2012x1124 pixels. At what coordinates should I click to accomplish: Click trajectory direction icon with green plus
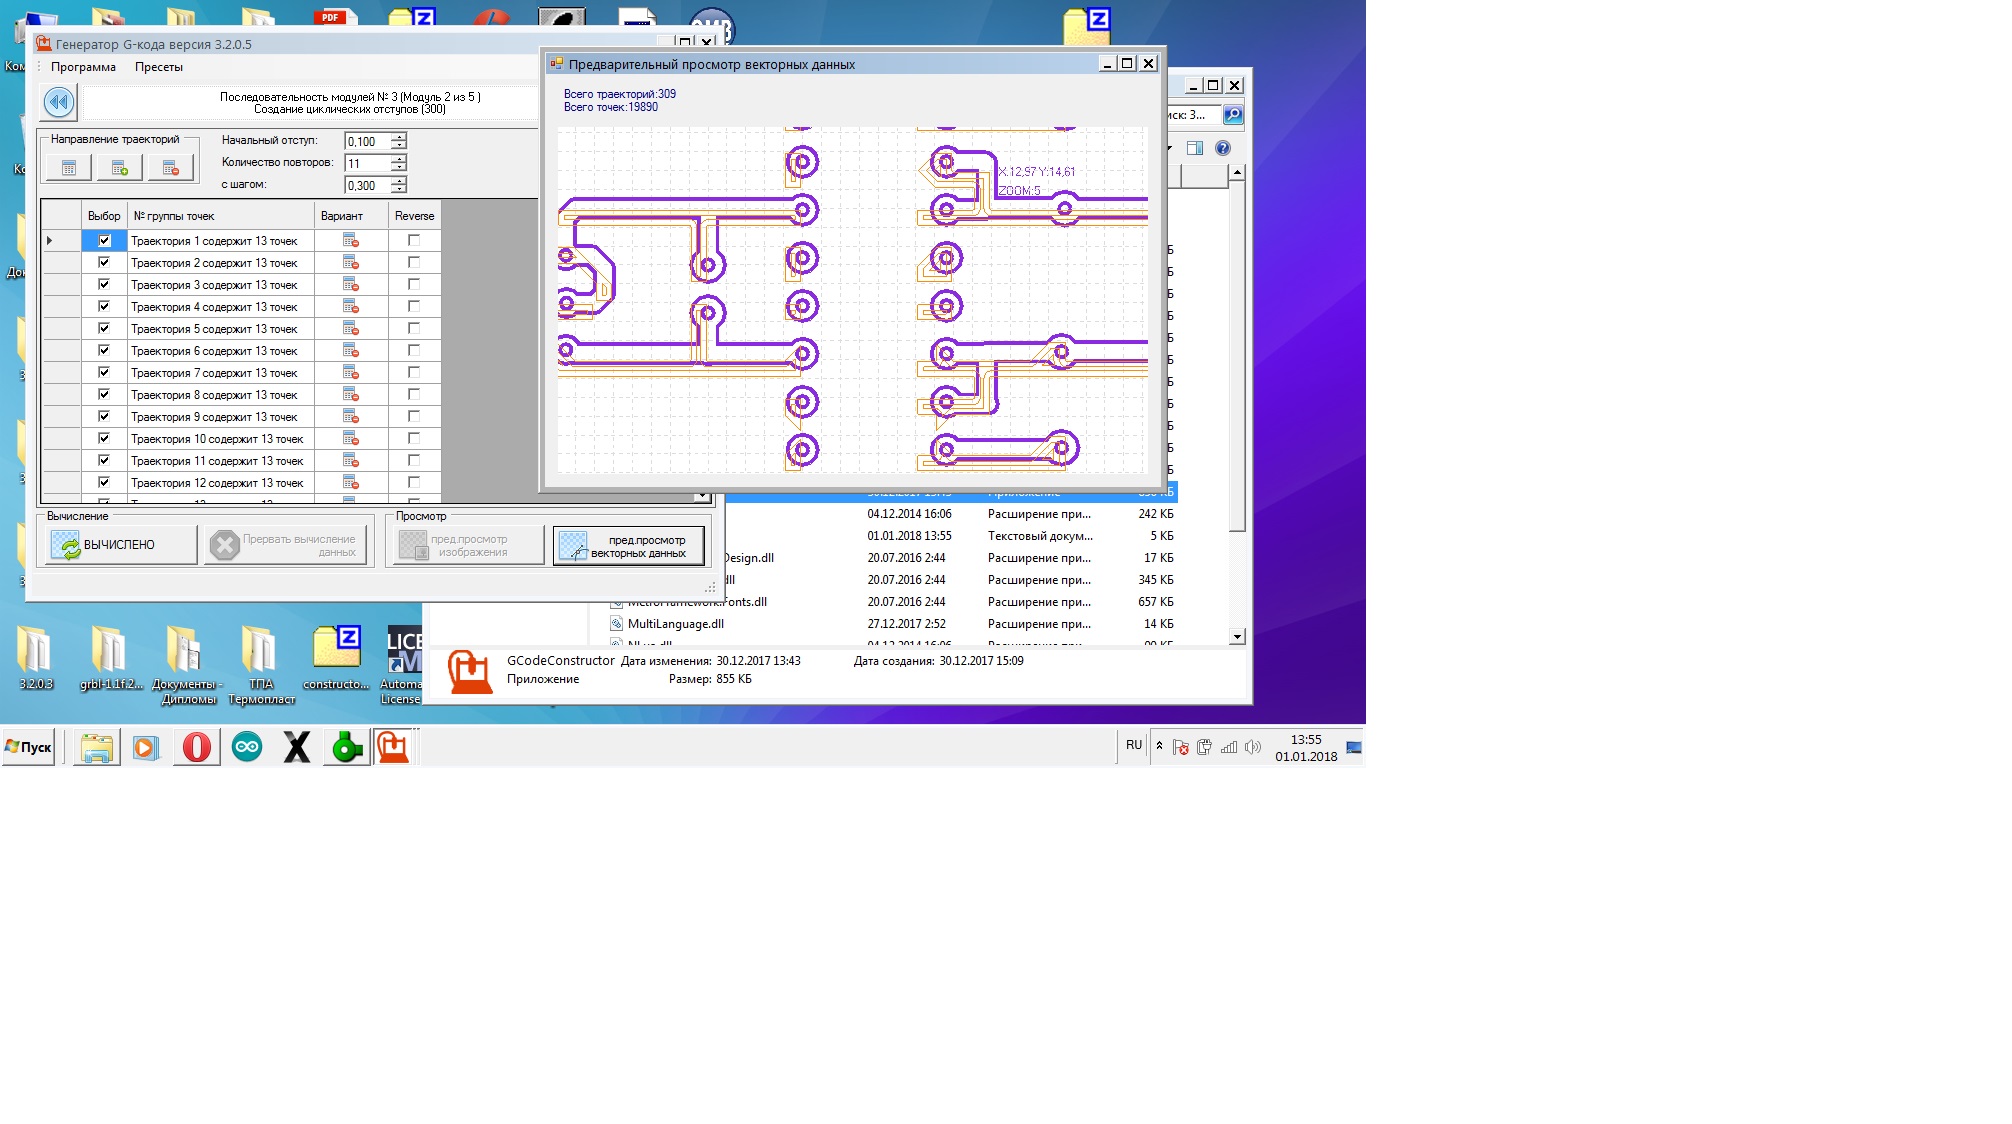120,168
